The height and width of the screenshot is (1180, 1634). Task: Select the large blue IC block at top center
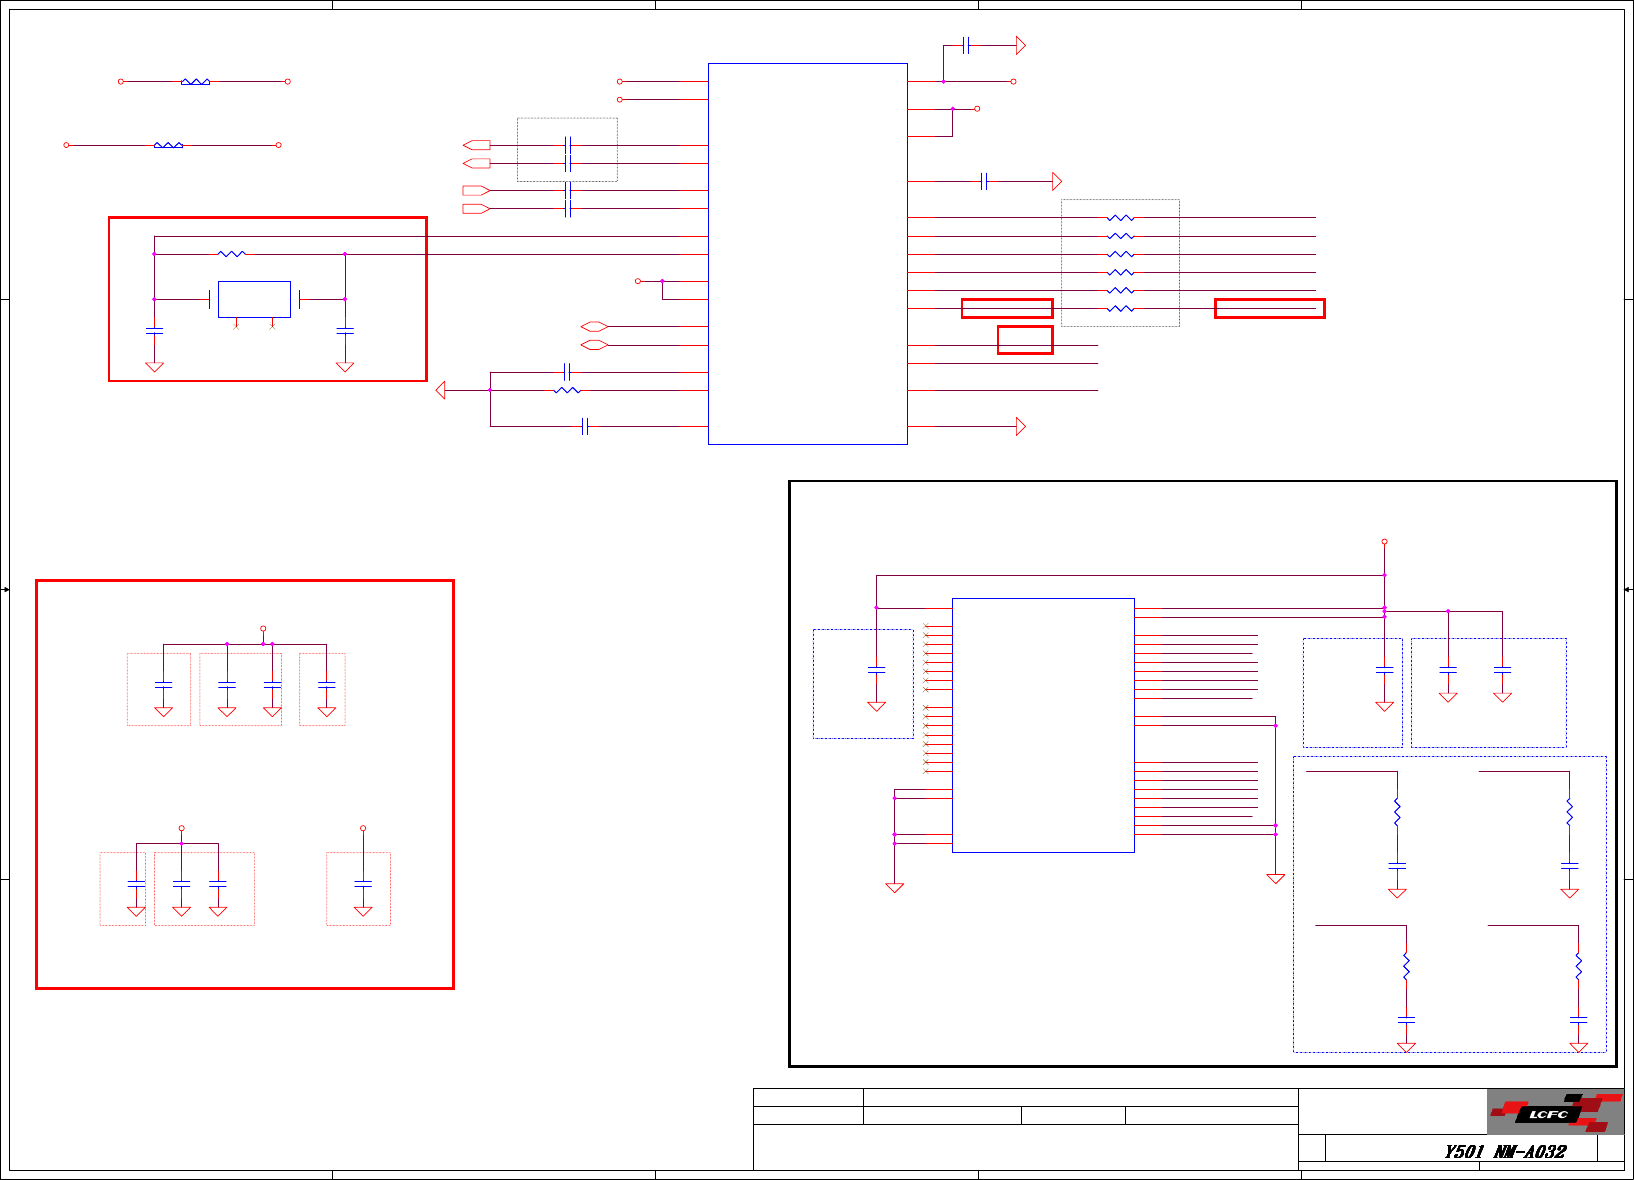click(x=808, y=254)
